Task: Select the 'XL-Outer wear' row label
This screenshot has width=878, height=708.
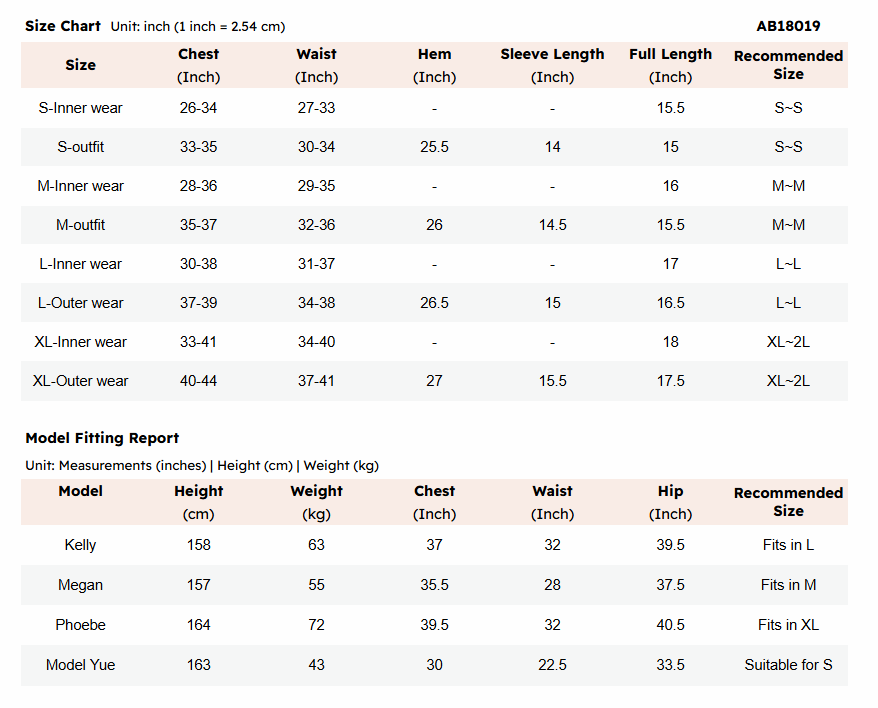Action: [81, 381]
